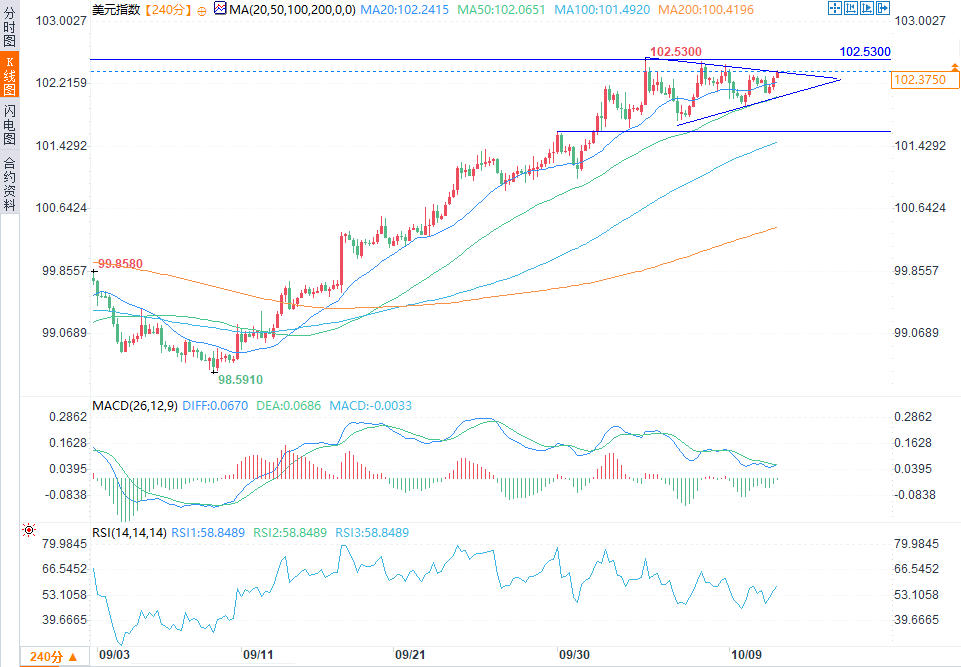The width and height of the screenshot is (961, 667).
Task: Click the orange 102.3750 current price tag
Action: click(x=925, y=80)
